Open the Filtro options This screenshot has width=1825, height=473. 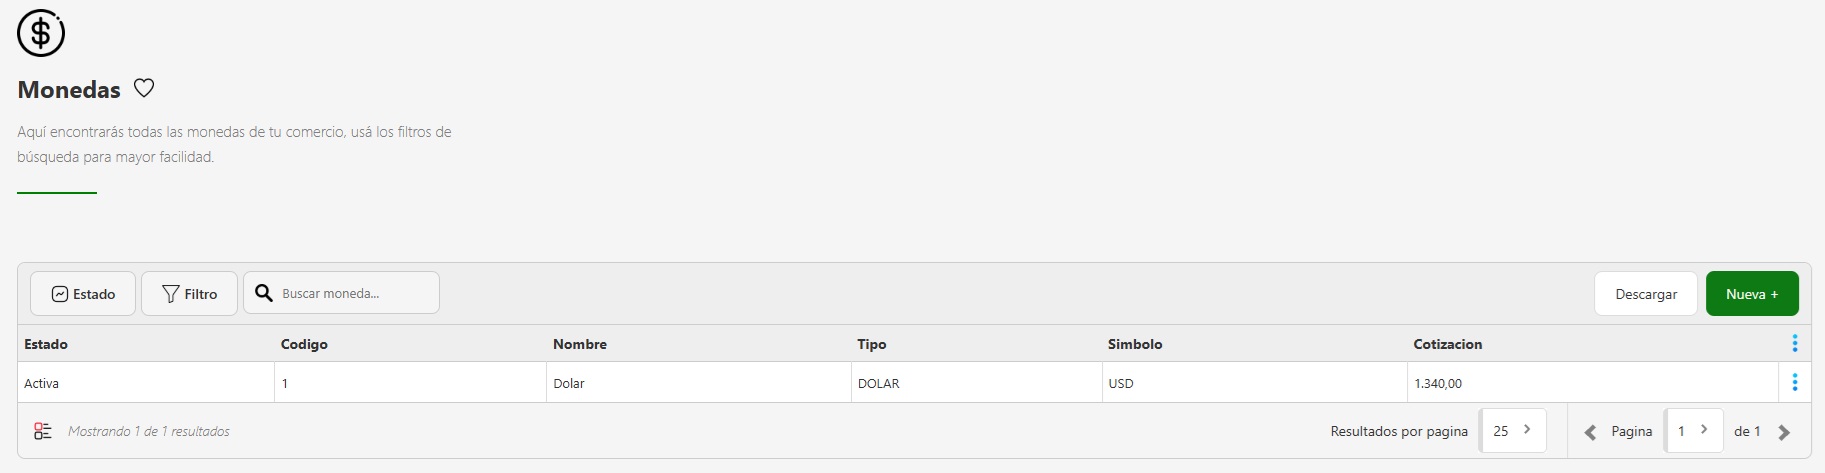(x=189, y=294)
